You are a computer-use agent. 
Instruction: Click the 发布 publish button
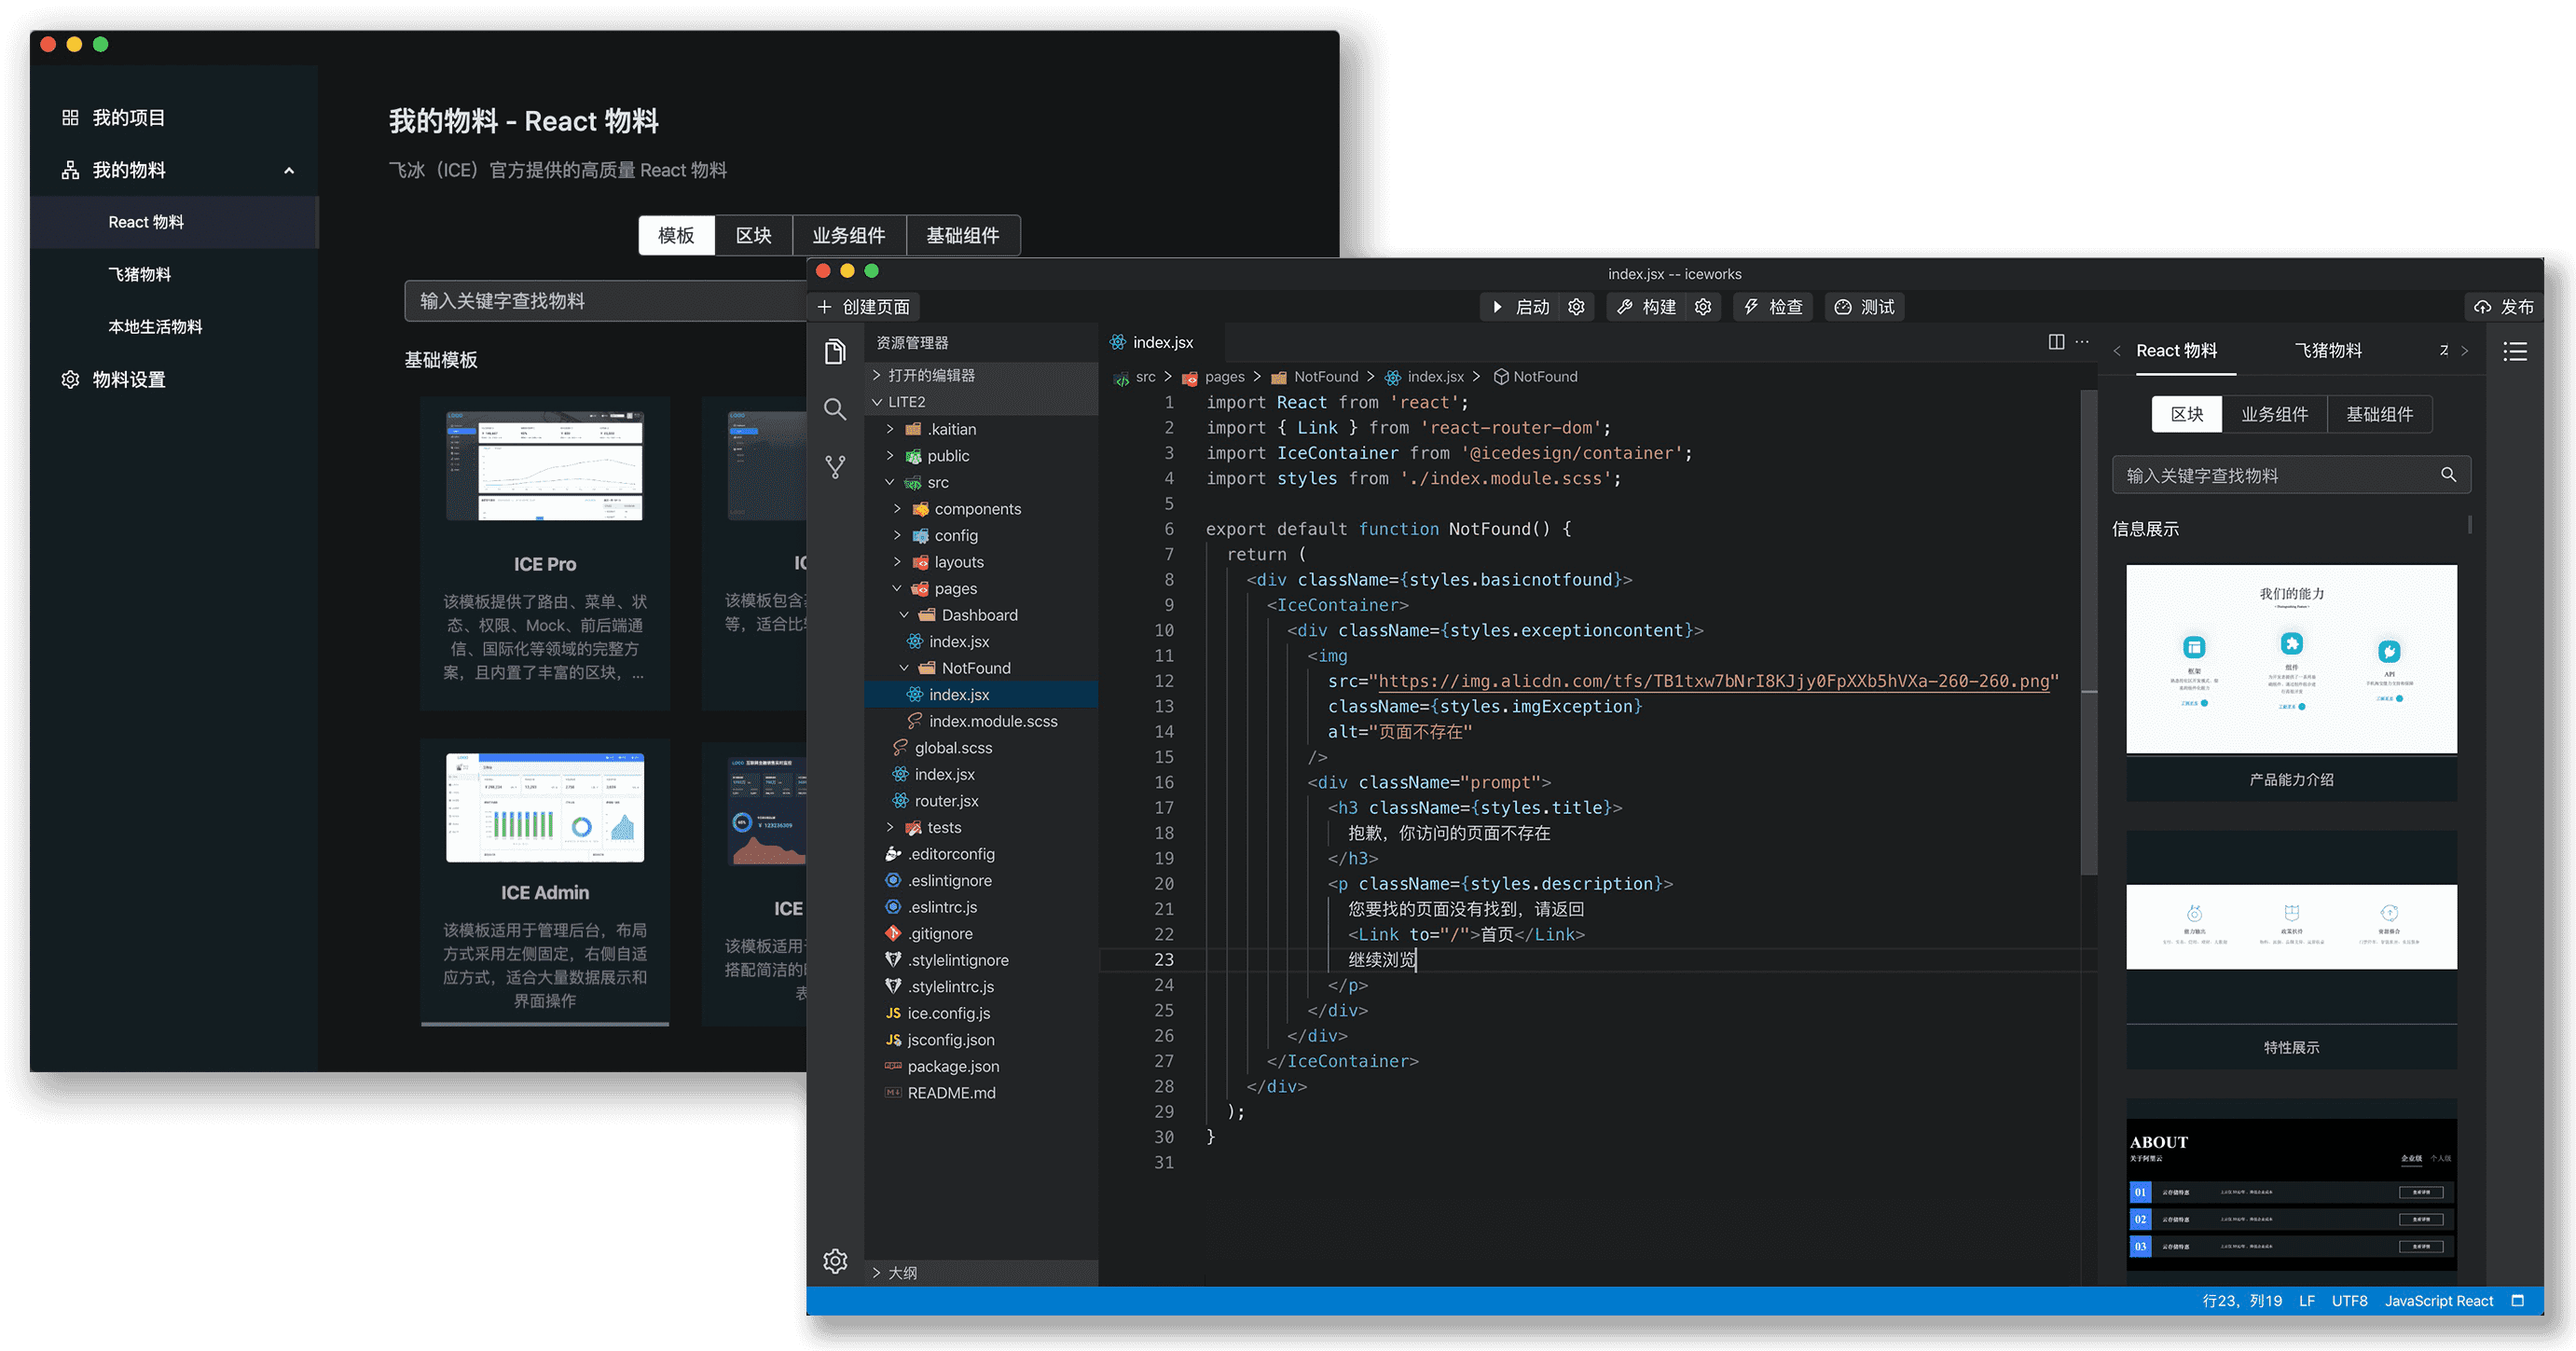[2505, 307]
